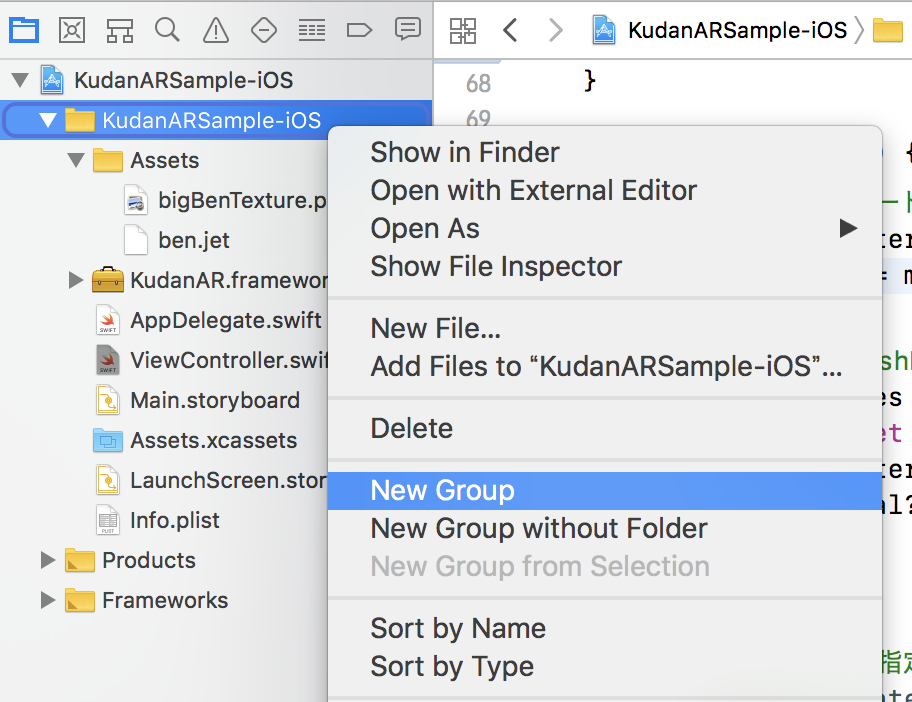912x702 pixels.
Task: Choose Open with External Editor
Action: tap(605, 190)
